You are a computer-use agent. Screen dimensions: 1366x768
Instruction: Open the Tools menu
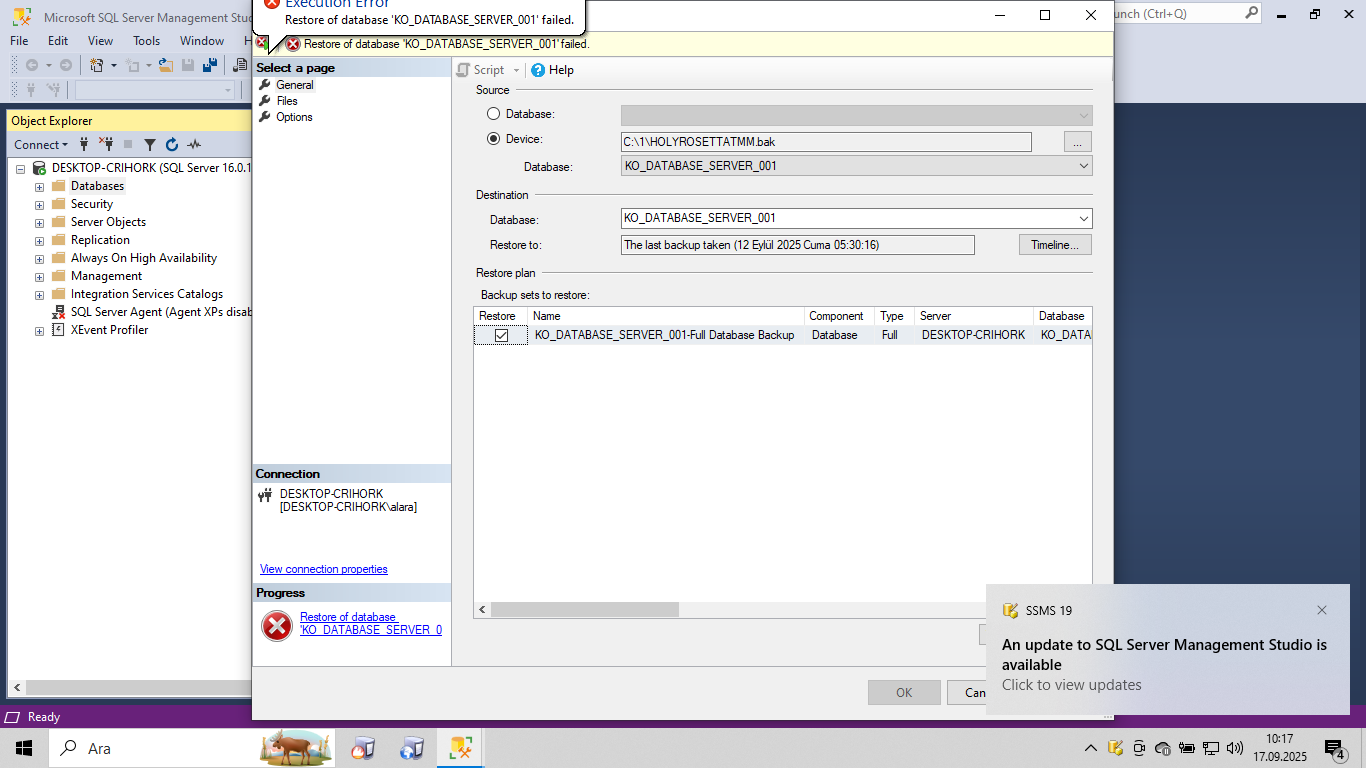click(x=147, y=41)
